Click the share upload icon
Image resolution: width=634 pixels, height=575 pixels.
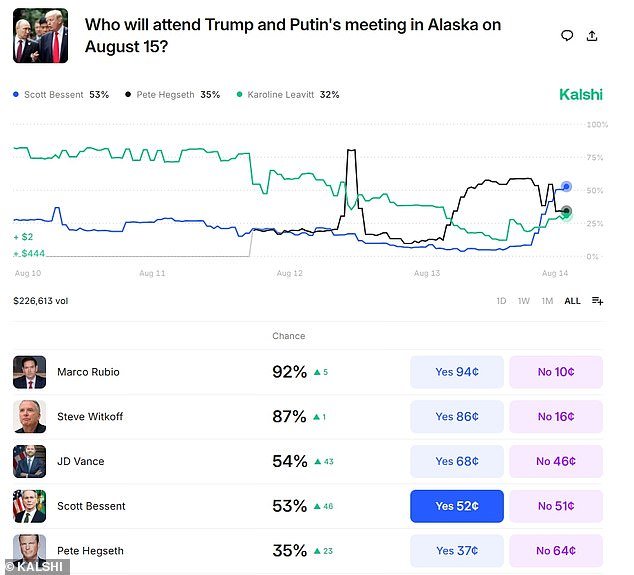[592, 36]
